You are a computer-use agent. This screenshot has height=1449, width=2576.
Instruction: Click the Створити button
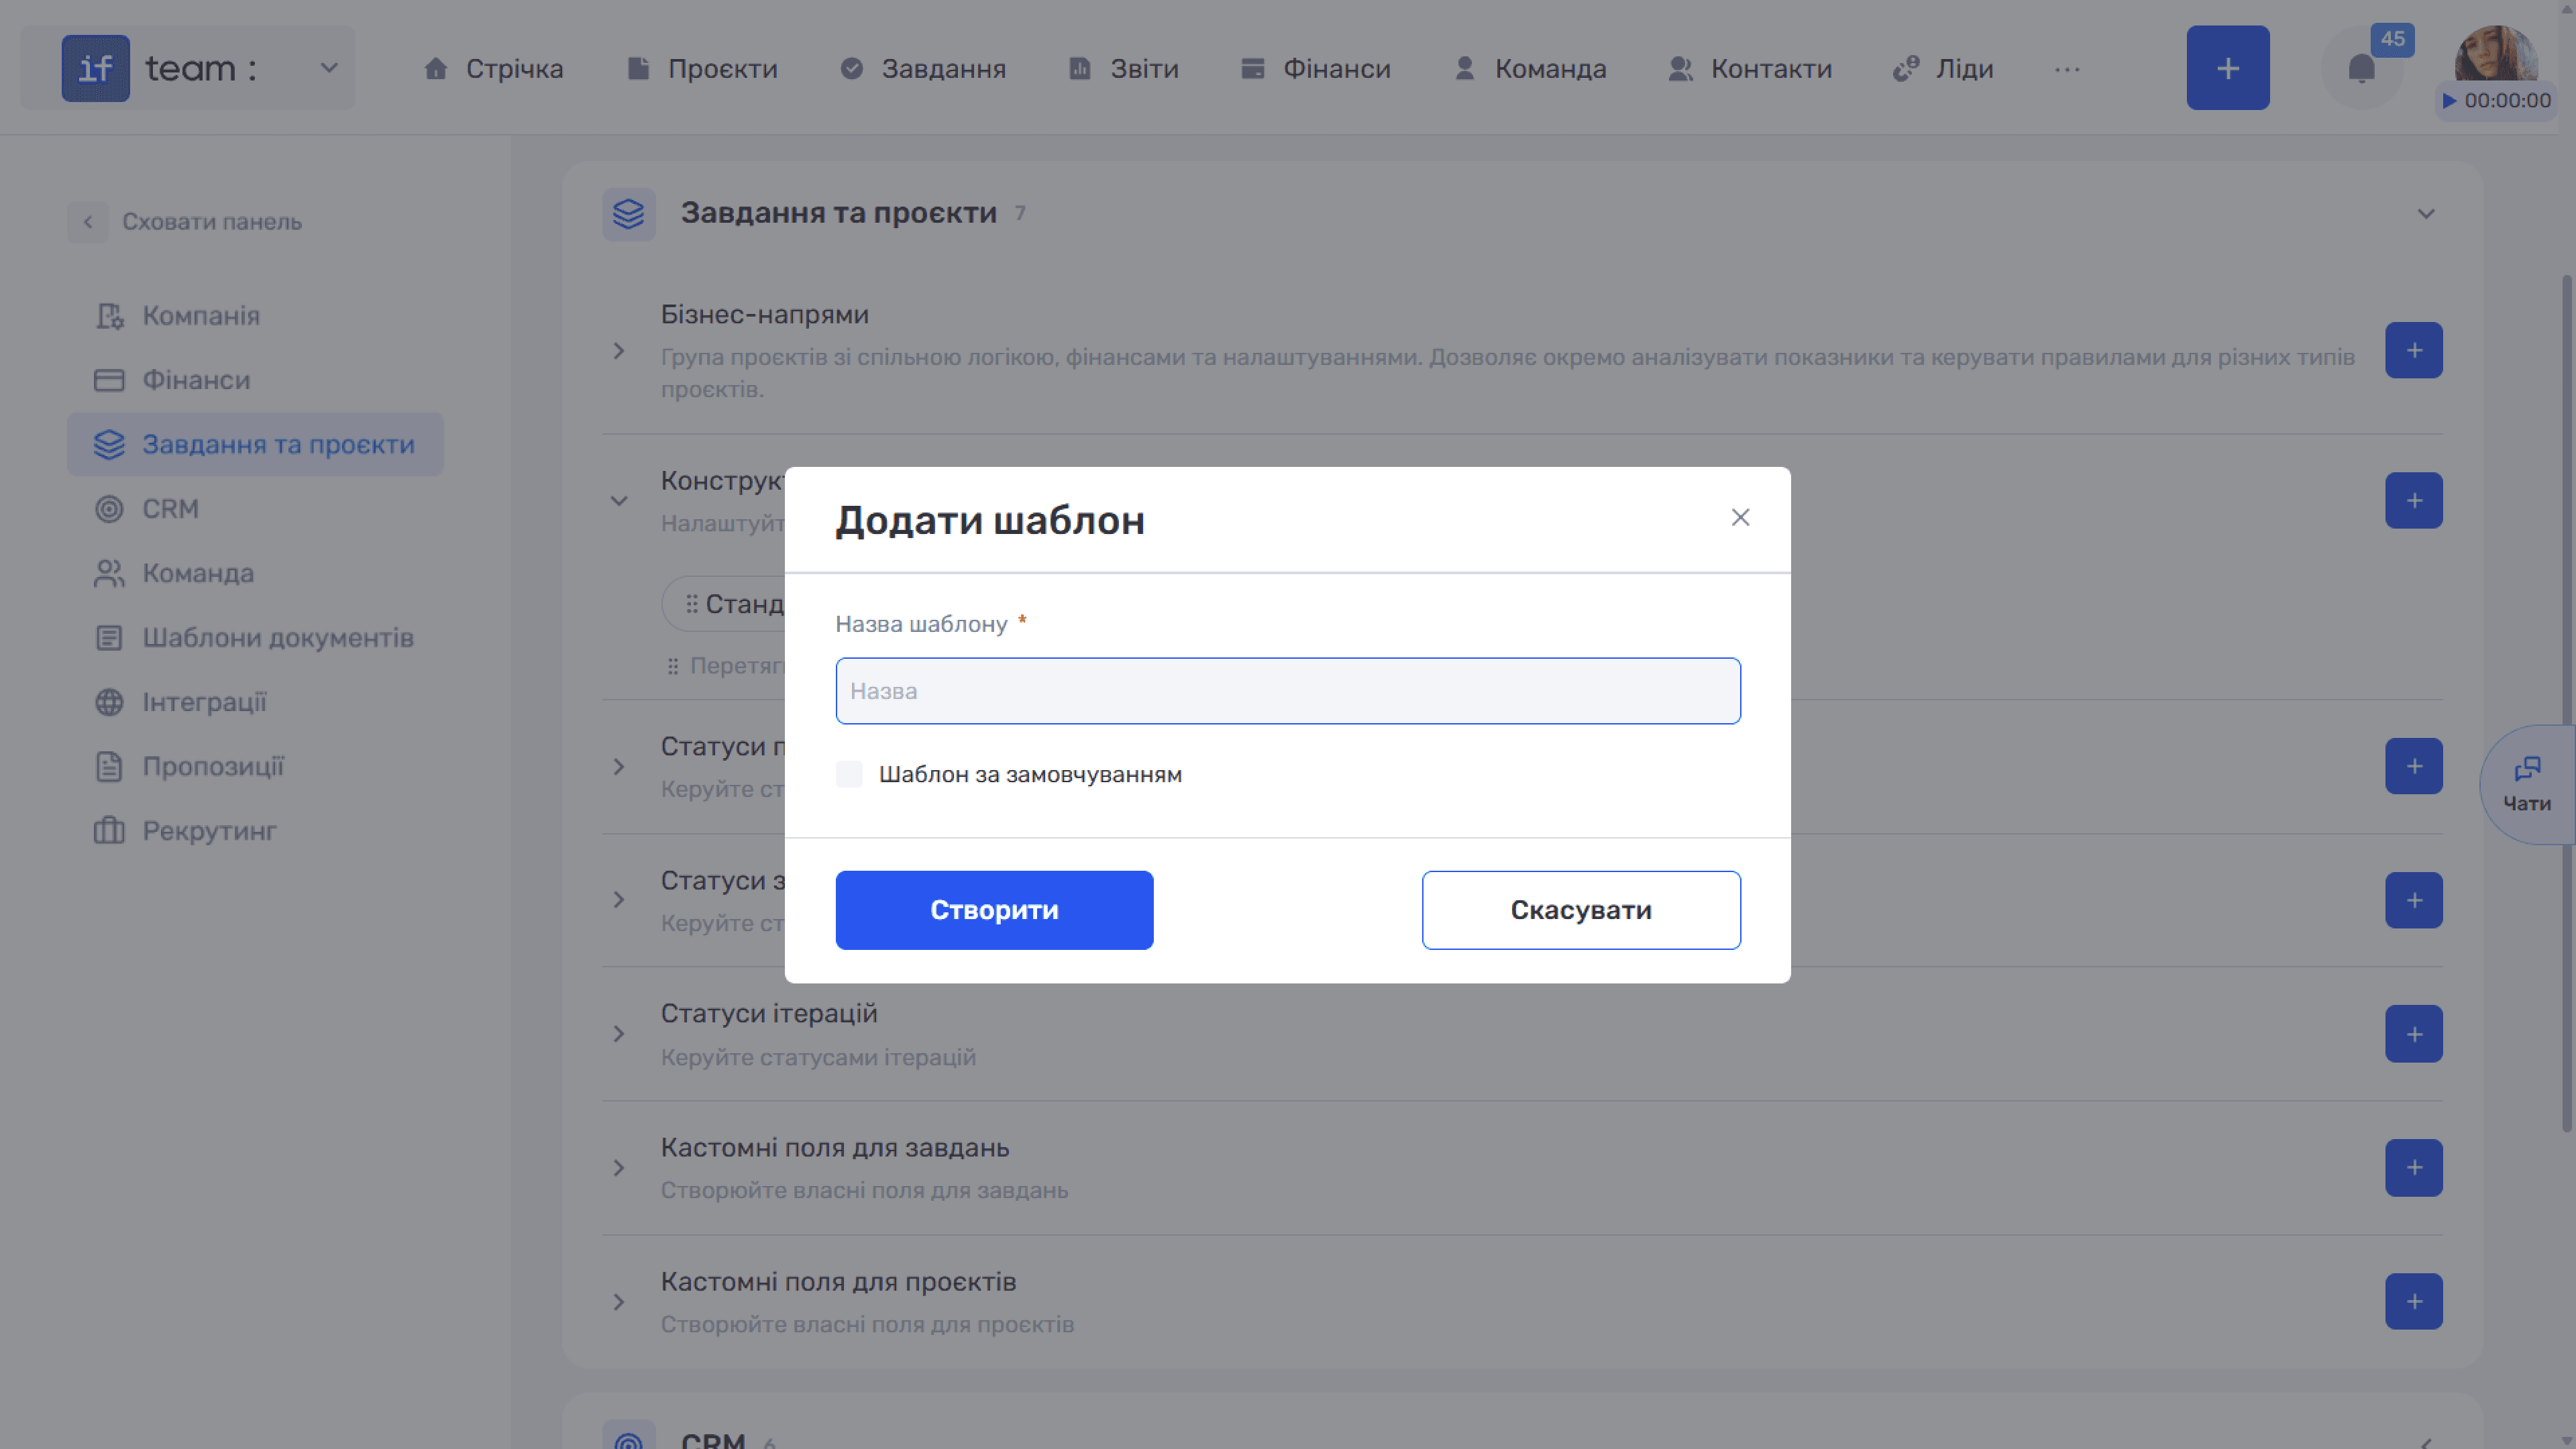pyautogui.click(x=994, y=910)
